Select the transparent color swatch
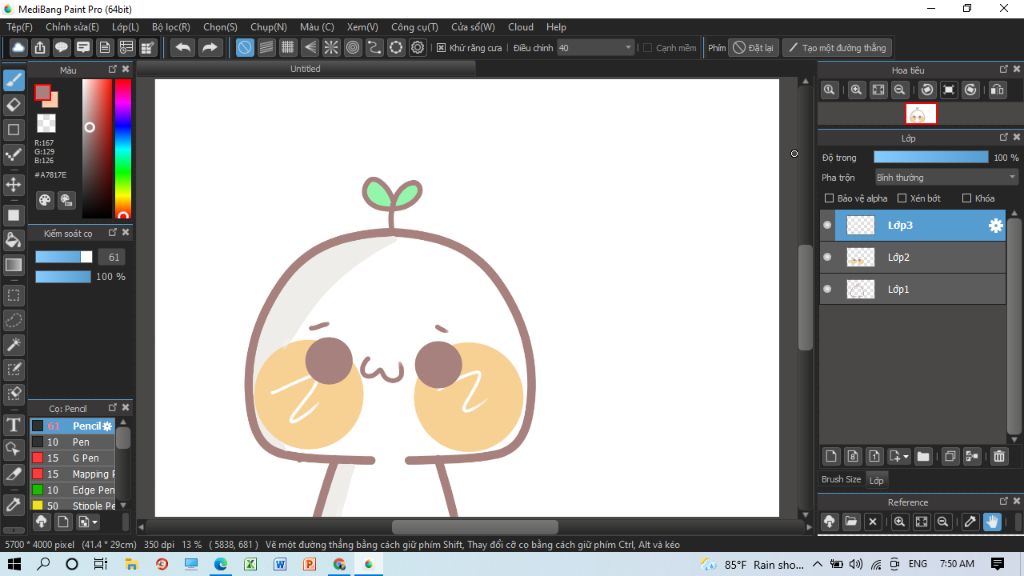 pyautogui.click(x=46, y=123)
